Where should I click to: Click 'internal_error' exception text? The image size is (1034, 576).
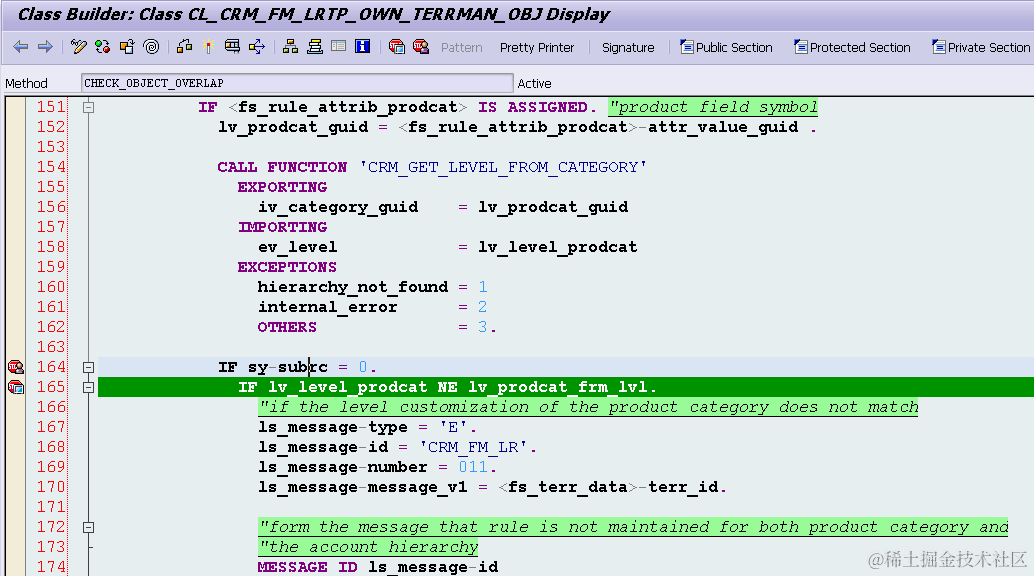(x=328, y=307)
